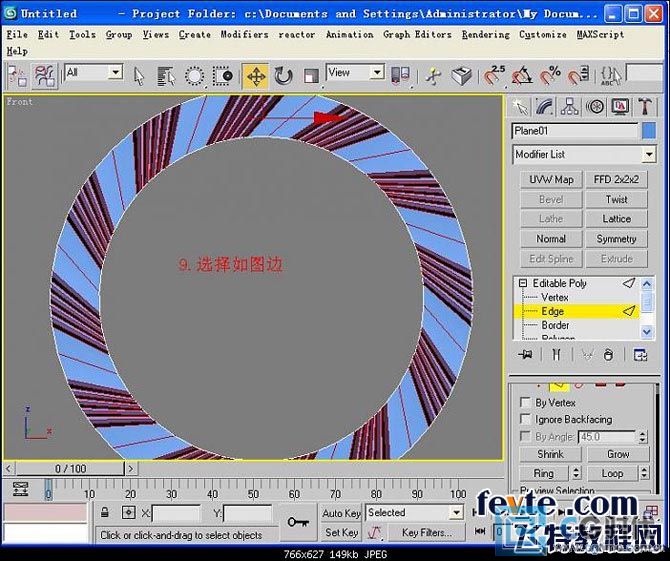This screenshot has height=561, width=670.
Task: Click the Use Pivot Point Center icon
Action: point(400,76)
